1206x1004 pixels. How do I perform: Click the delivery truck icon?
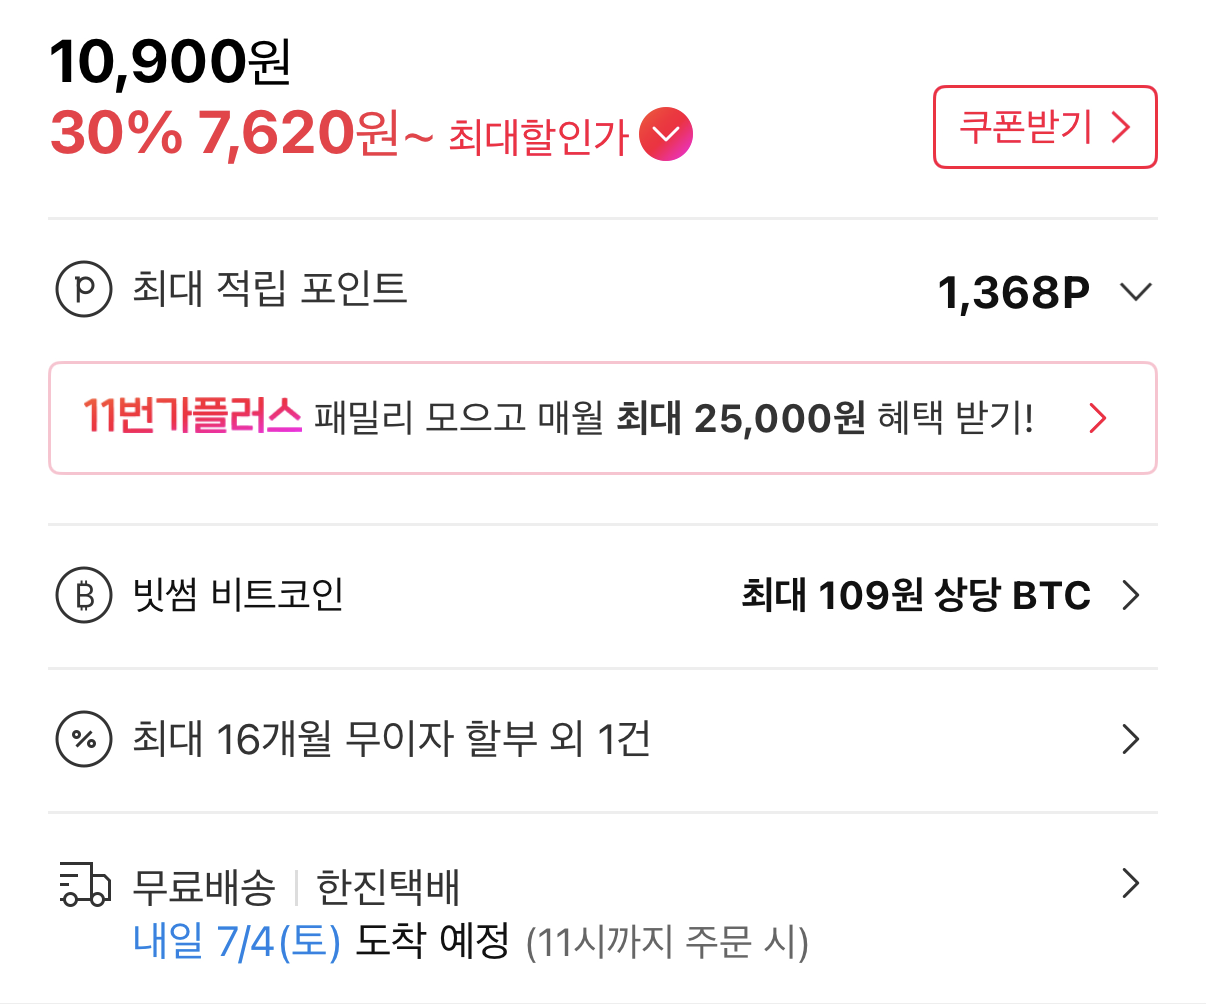coord(85,885)
